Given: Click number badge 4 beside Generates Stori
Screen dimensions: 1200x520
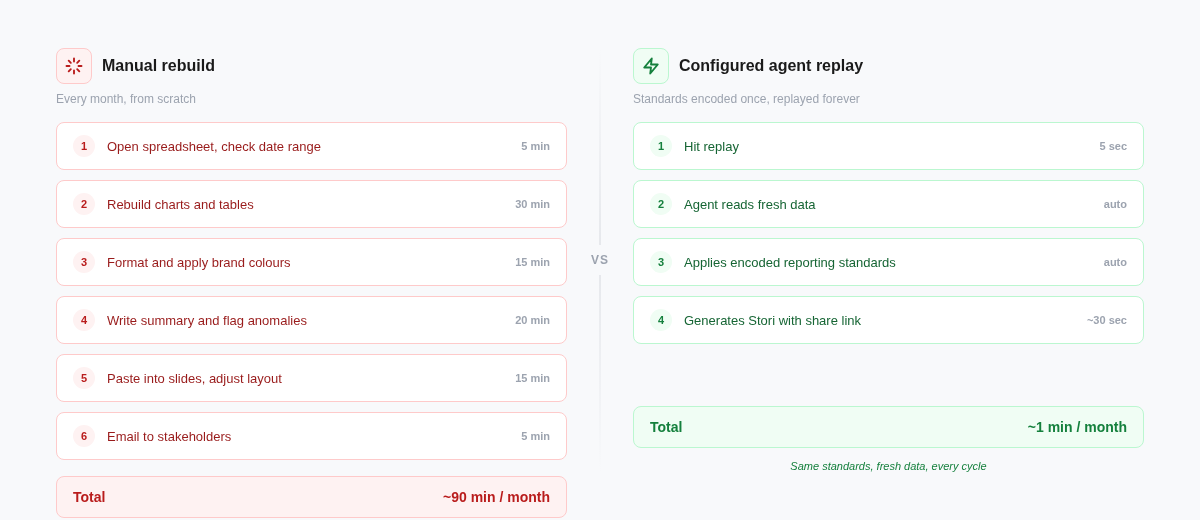Looking at the screenshot, I should coord(661,320).
